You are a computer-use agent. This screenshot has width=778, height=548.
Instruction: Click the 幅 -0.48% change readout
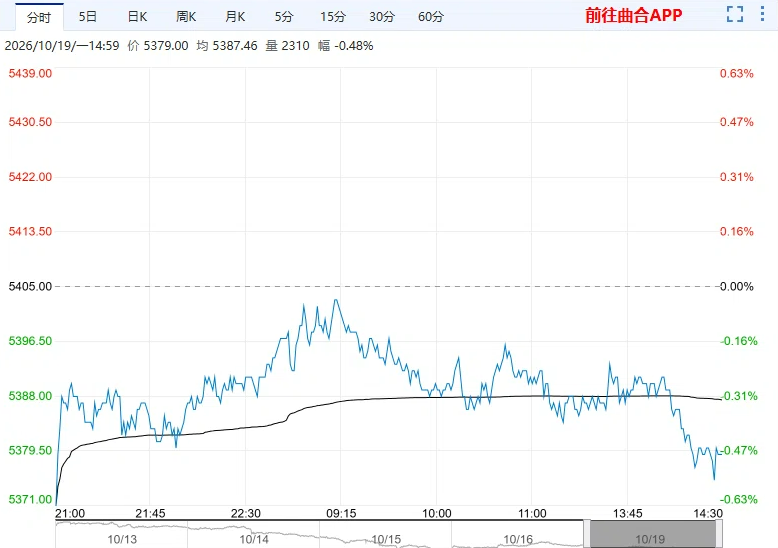[x=345, y=46]
